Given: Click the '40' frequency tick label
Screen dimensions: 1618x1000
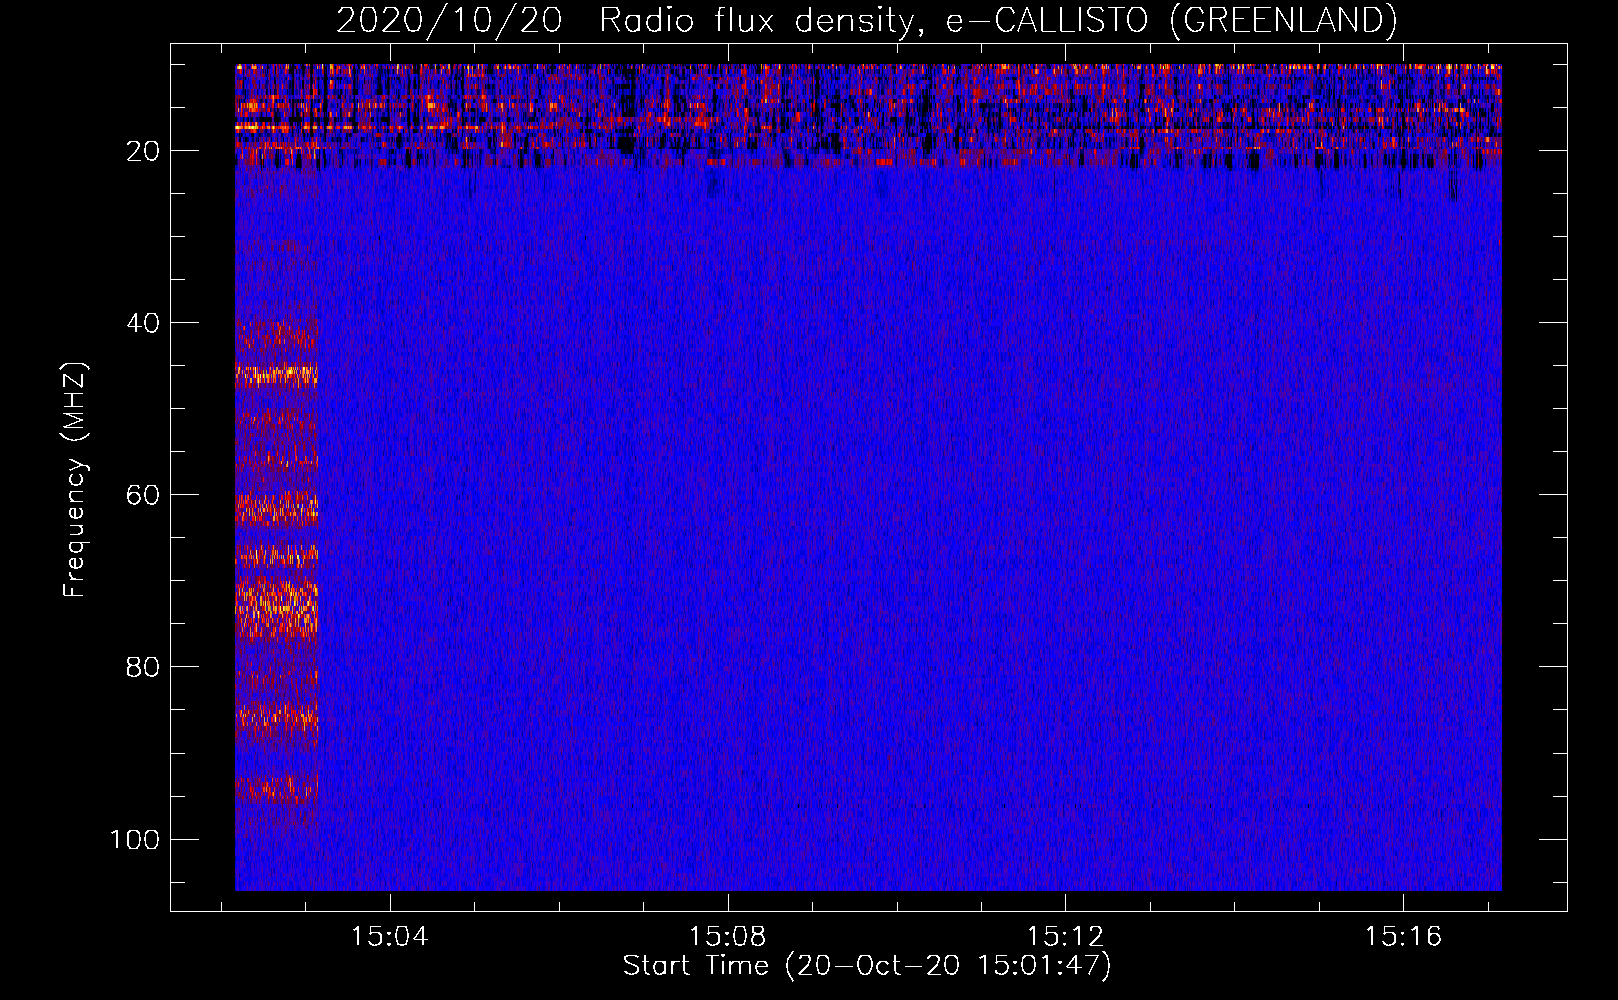Looking at the screenshot, I should tap(143, 323).
